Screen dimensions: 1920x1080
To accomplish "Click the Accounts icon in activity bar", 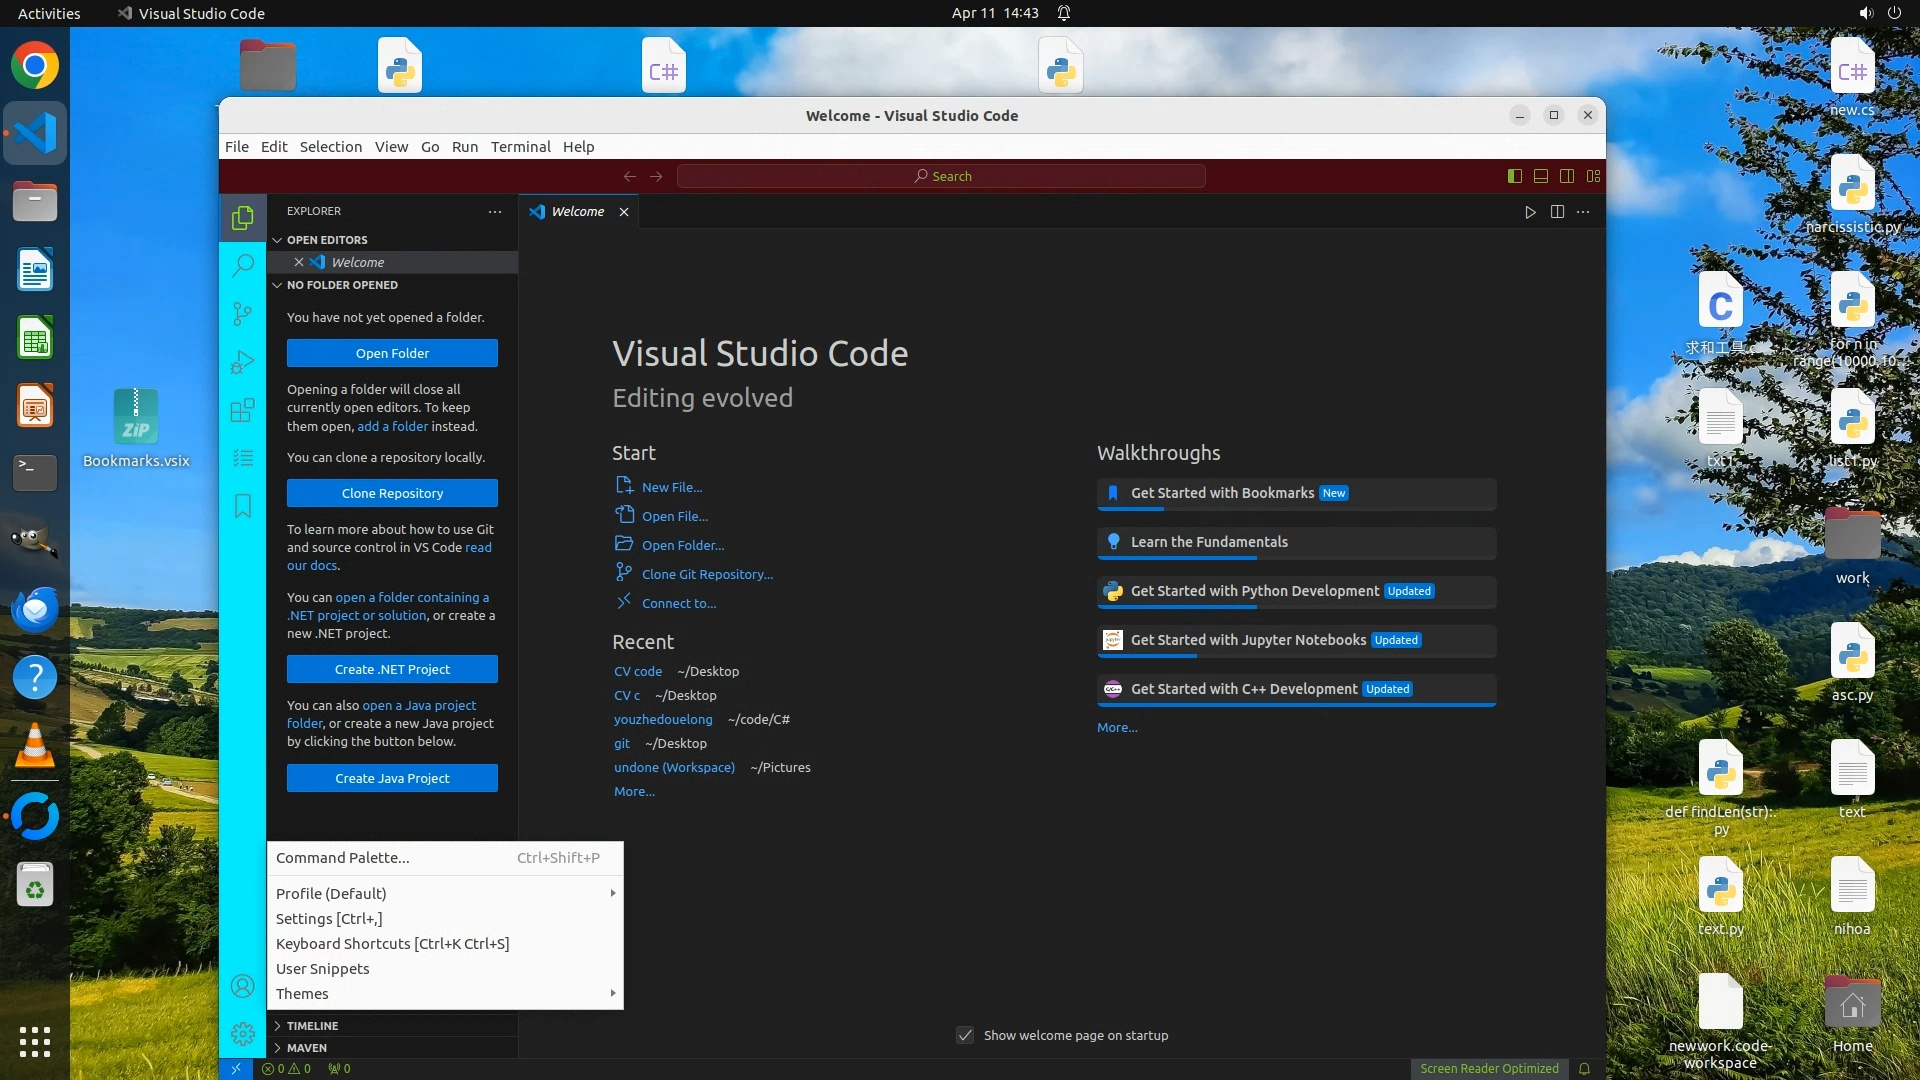I will [x=242, y=987].
